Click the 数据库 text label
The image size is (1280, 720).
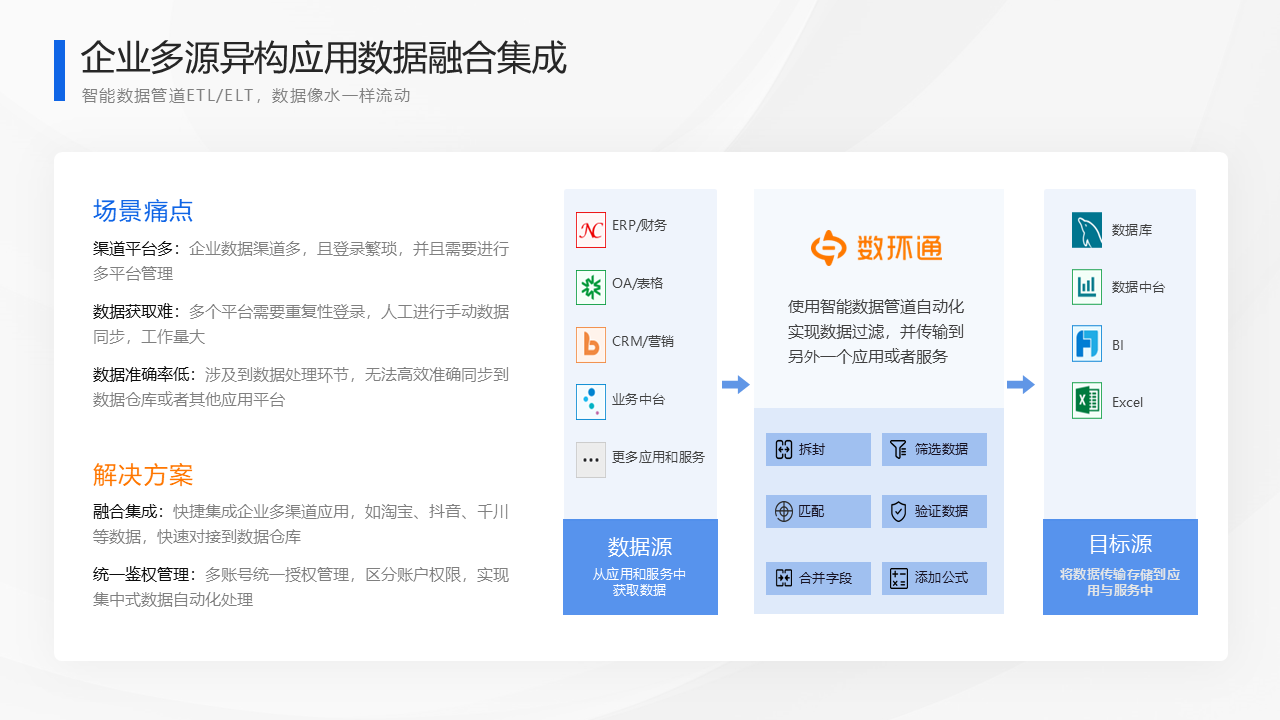click(x=1132, y=230)
